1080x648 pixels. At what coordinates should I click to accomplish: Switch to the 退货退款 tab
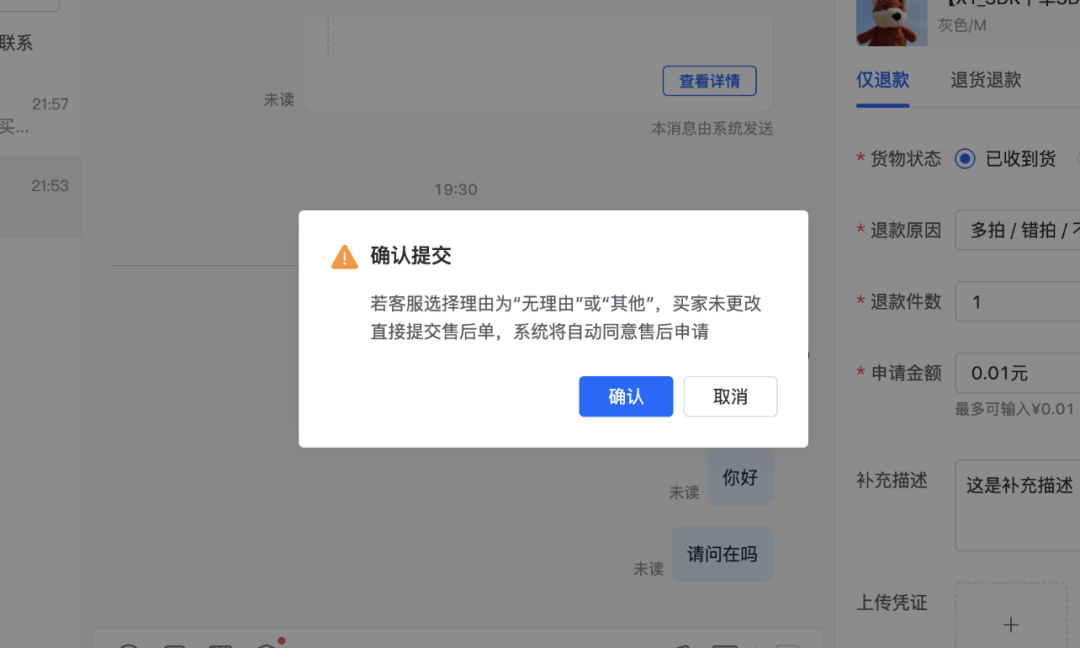(x=986, y=80)
